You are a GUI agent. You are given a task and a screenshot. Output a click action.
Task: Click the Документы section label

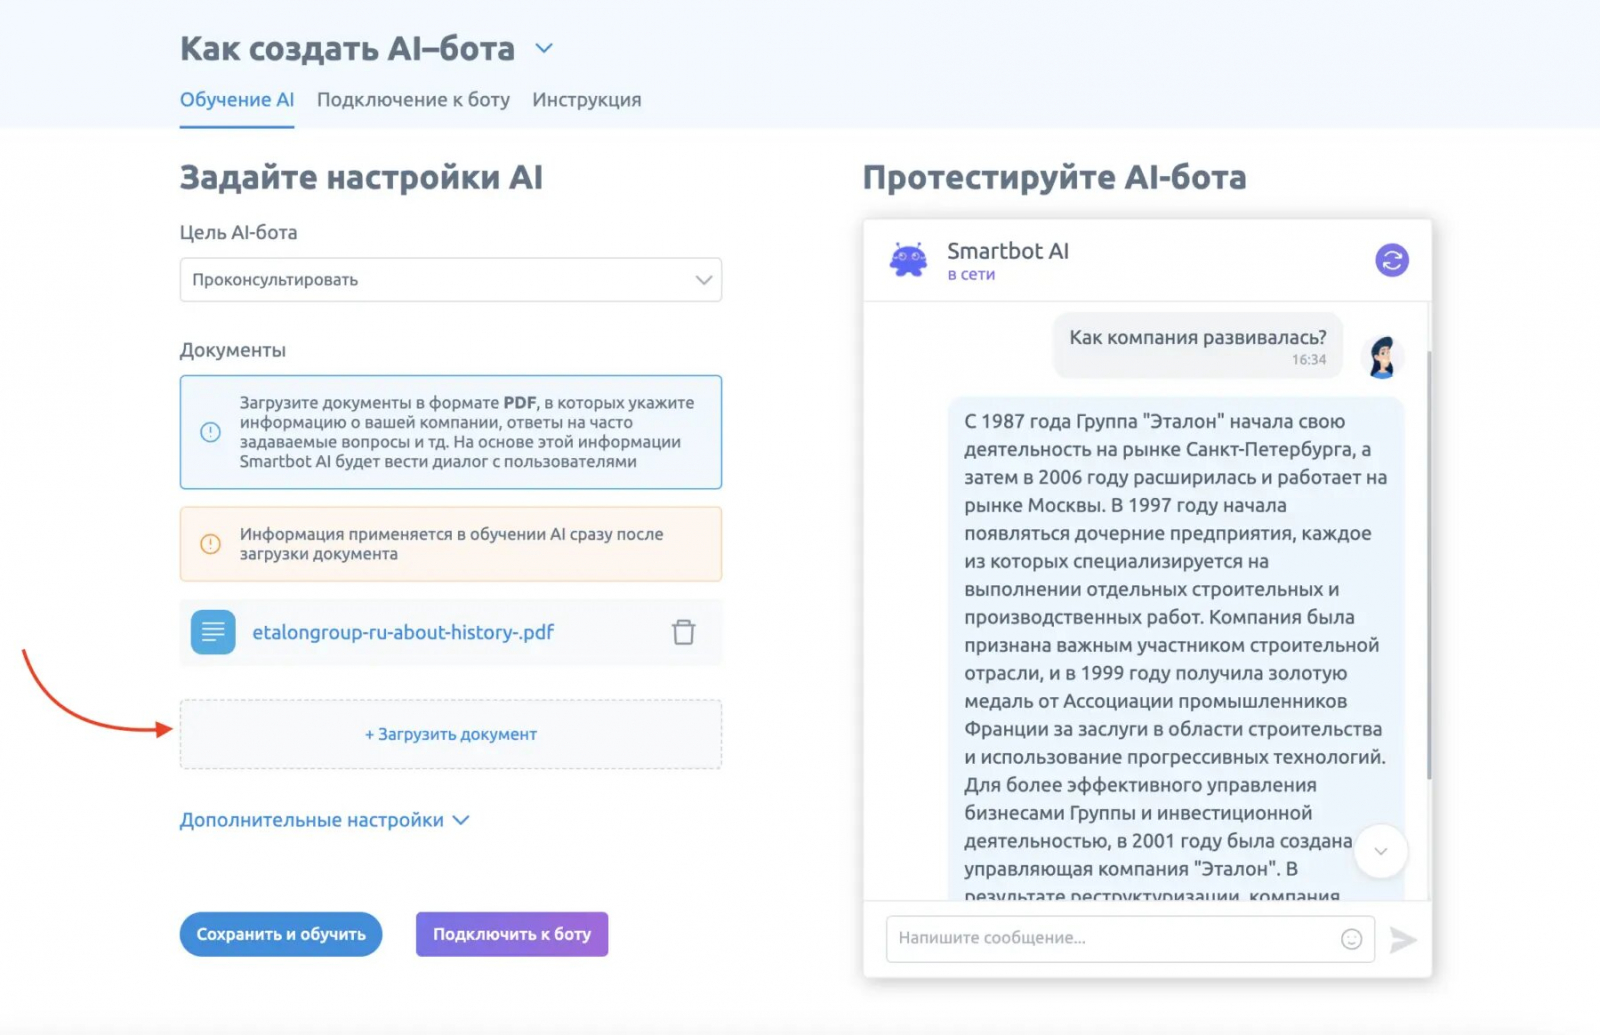[233, 350]
